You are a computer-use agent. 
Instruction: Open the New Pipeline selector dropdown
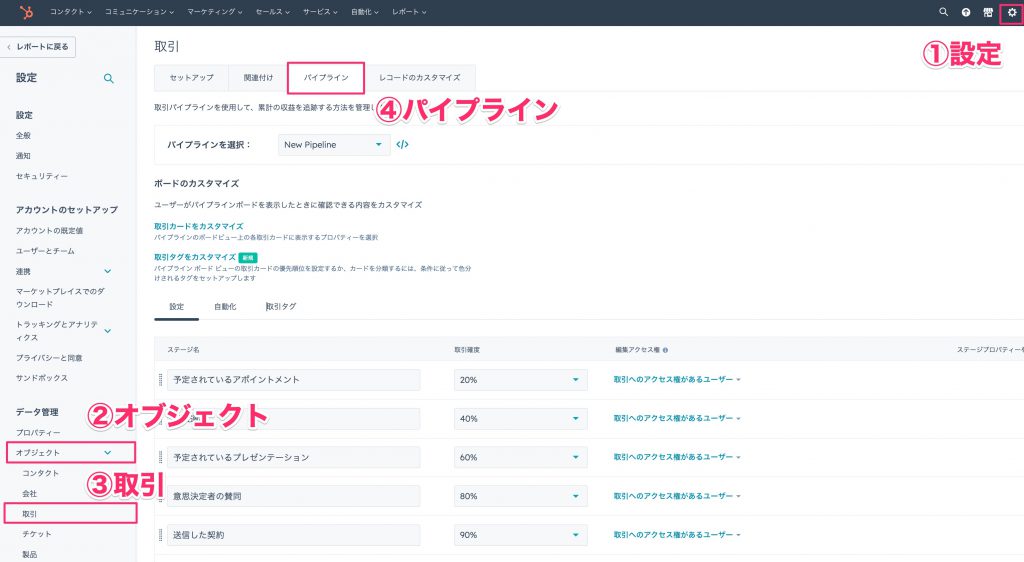pyautogui.click(x=334, y=145)
